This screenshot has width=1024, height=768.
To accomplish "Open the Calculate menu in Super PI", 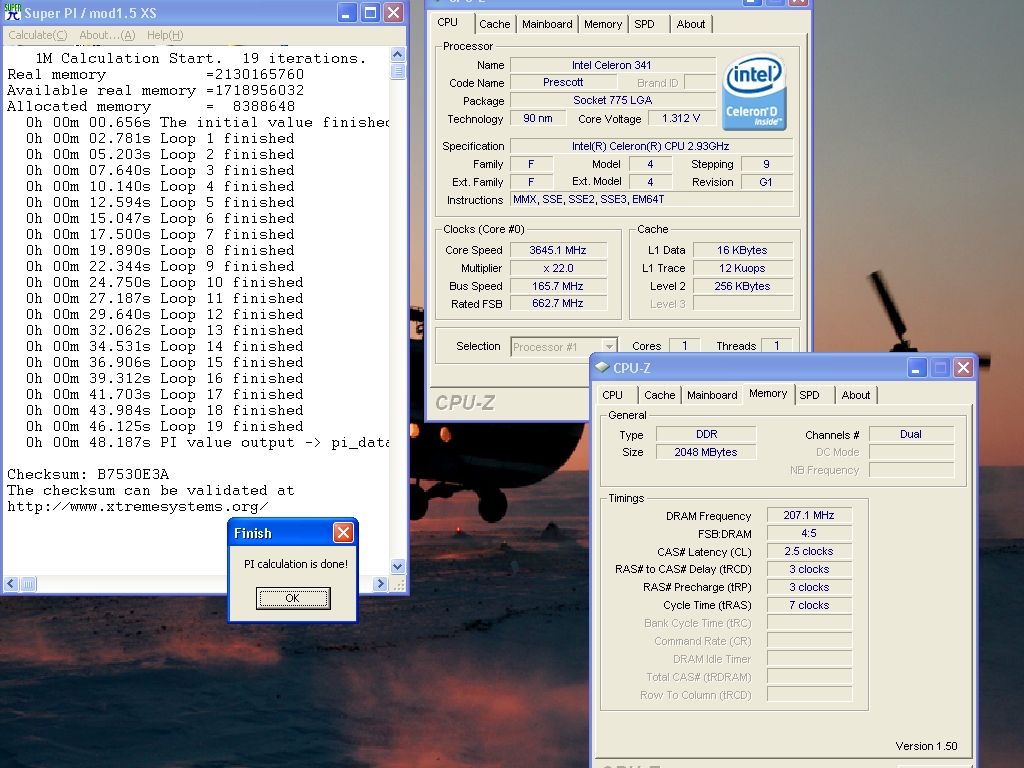I will pos(37,35).
